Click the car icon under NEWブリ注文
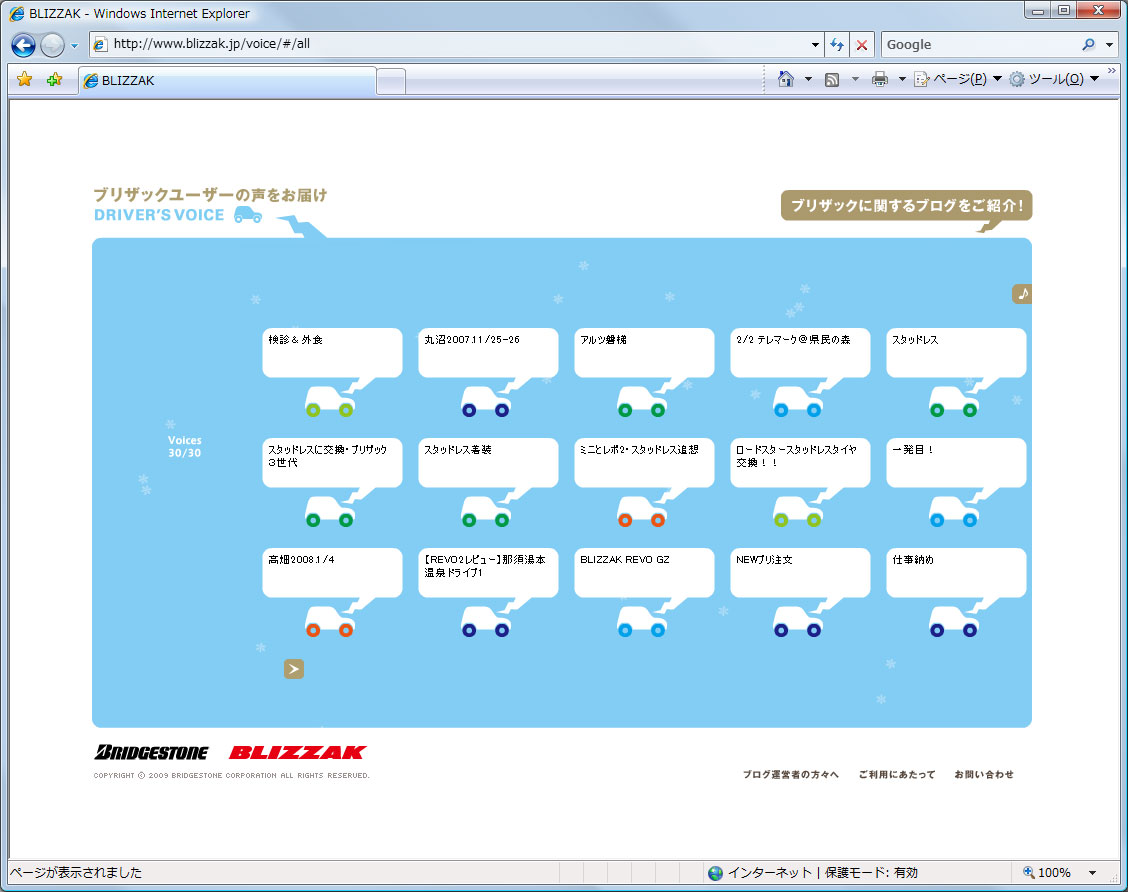Viewport: 1128px width, 892px height. (798, 622)
